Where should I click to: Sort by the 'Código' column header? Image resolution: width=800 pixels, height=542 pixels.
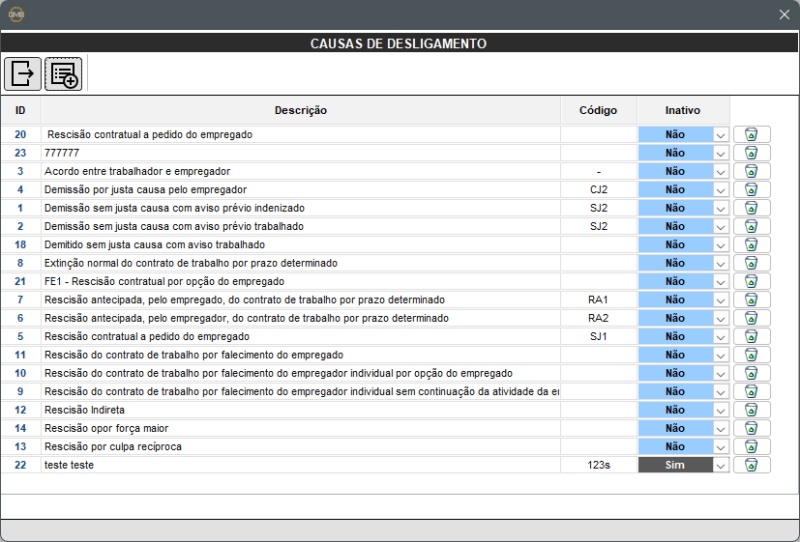tap(598, 110)
